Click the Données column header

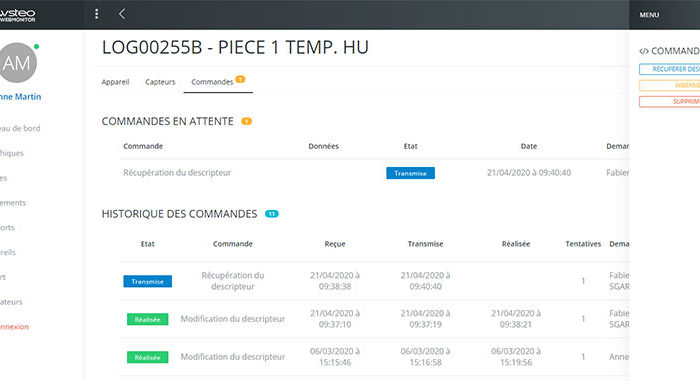(x=323, y=146)
